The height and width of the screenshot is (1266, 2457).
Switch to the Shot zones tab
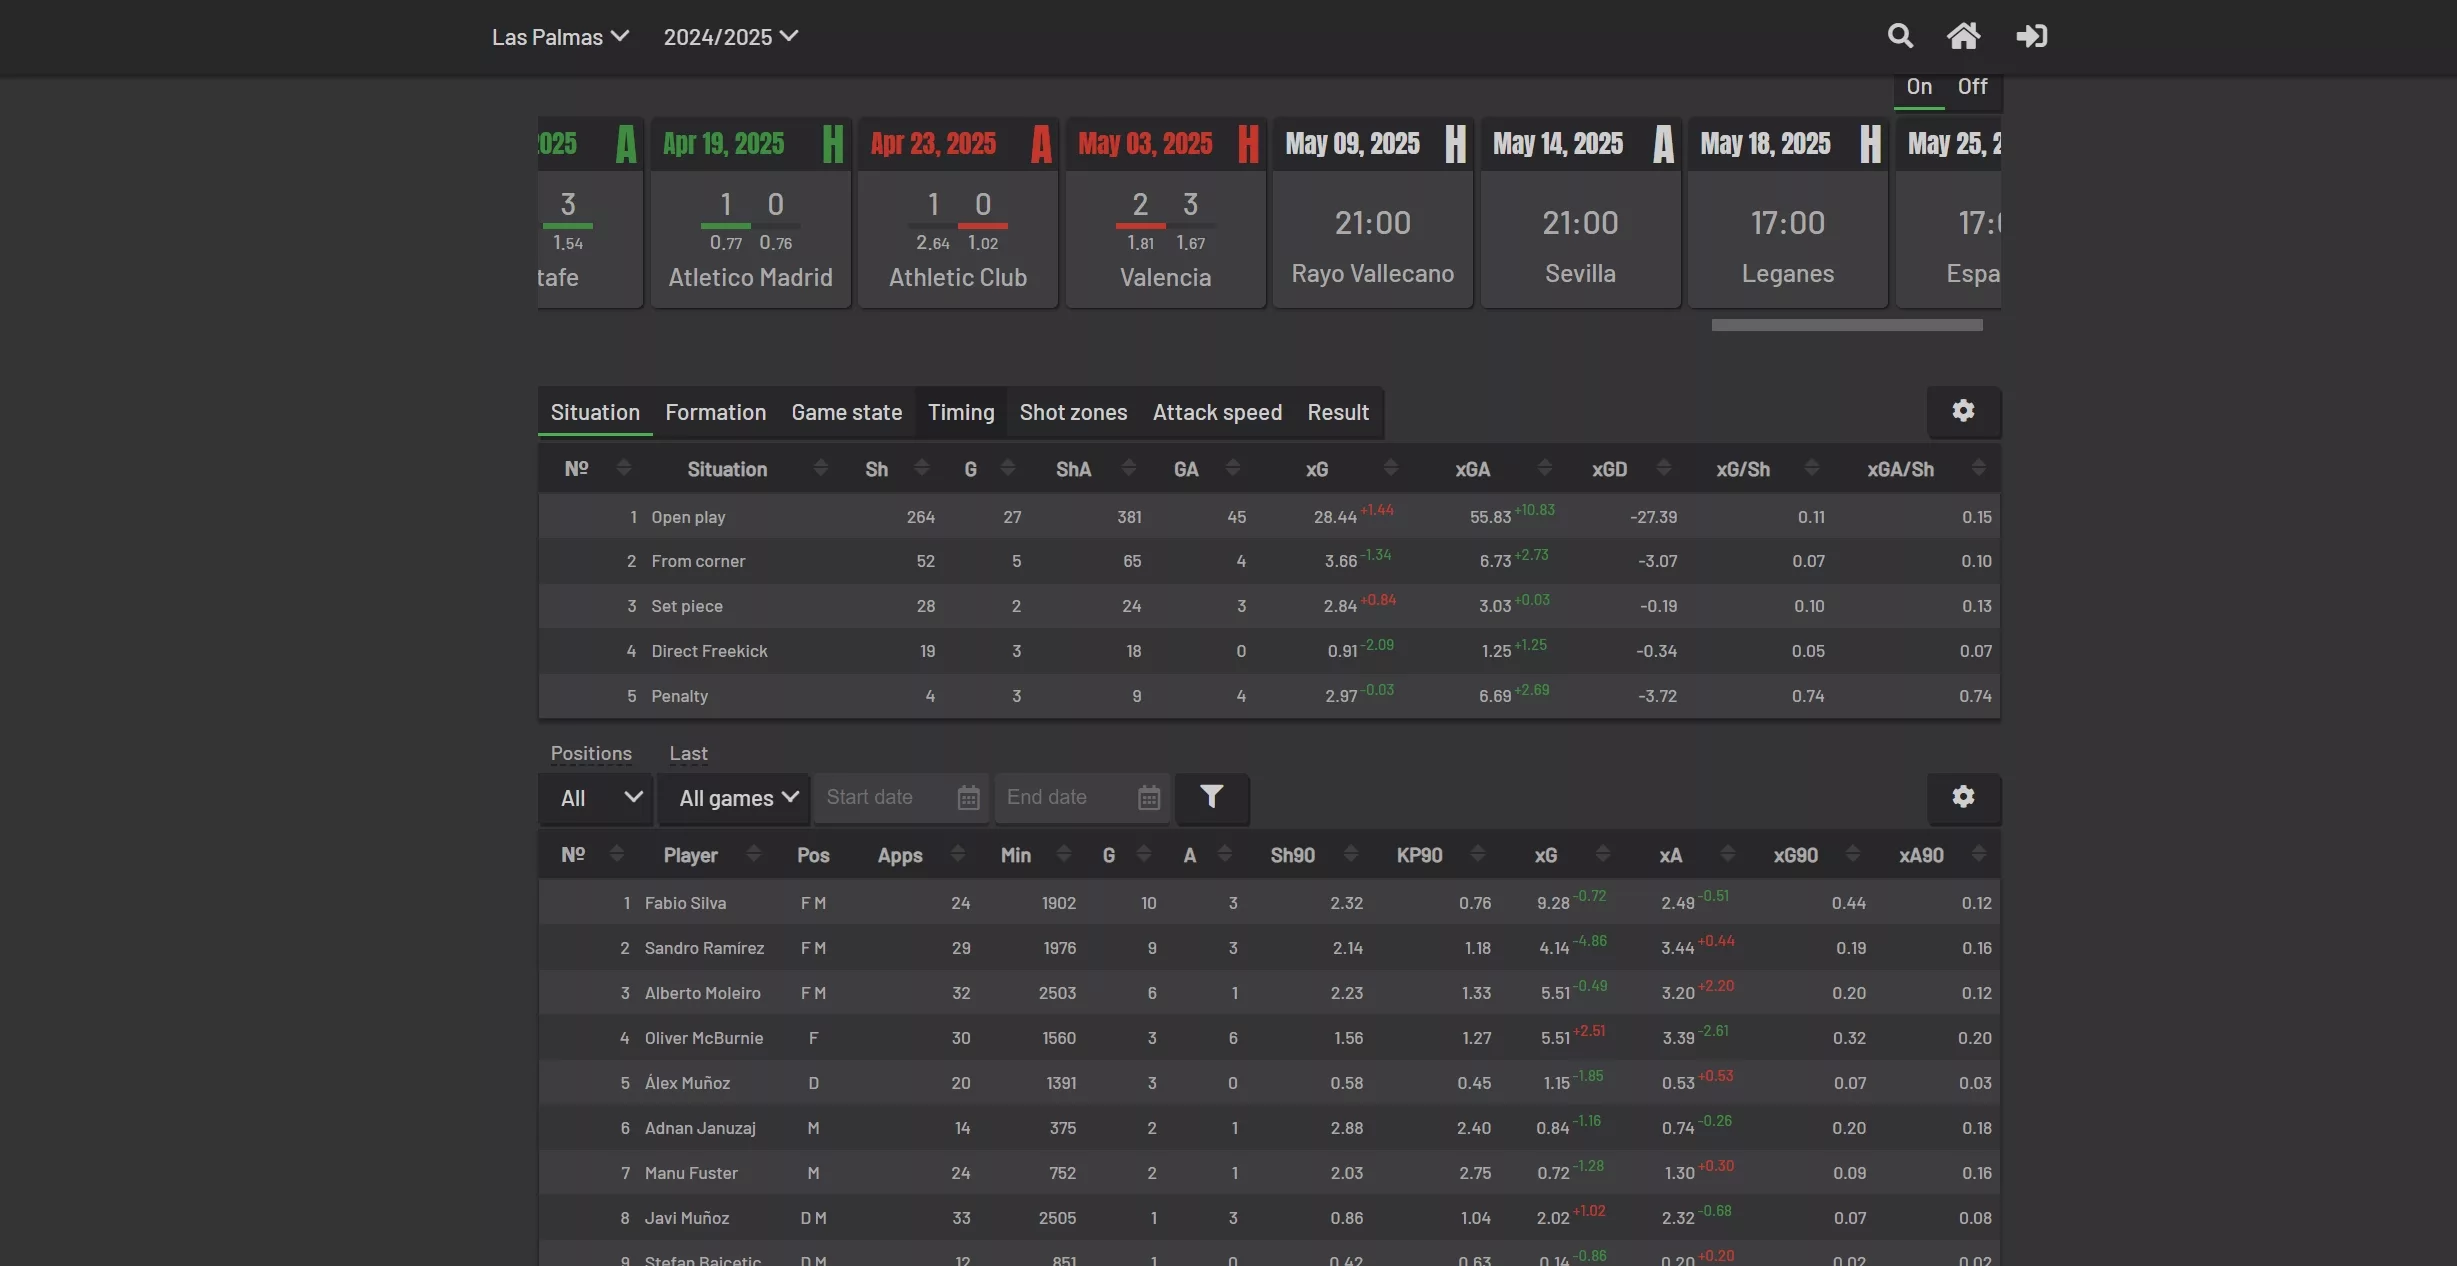[1073, 412]
